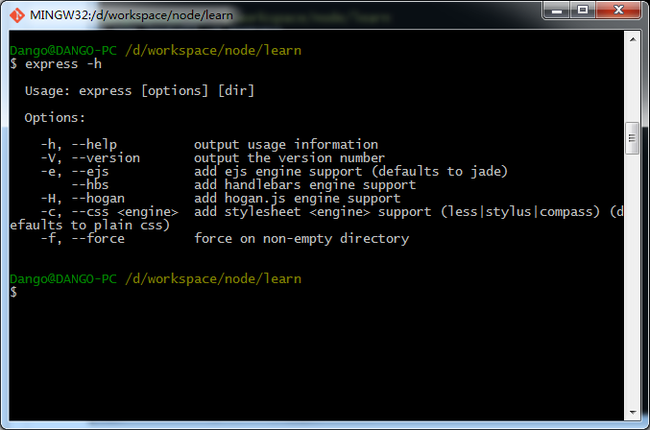Click 'add hogan.js engine support' description
Screen dimensions: 650x430
pos(297,199)
